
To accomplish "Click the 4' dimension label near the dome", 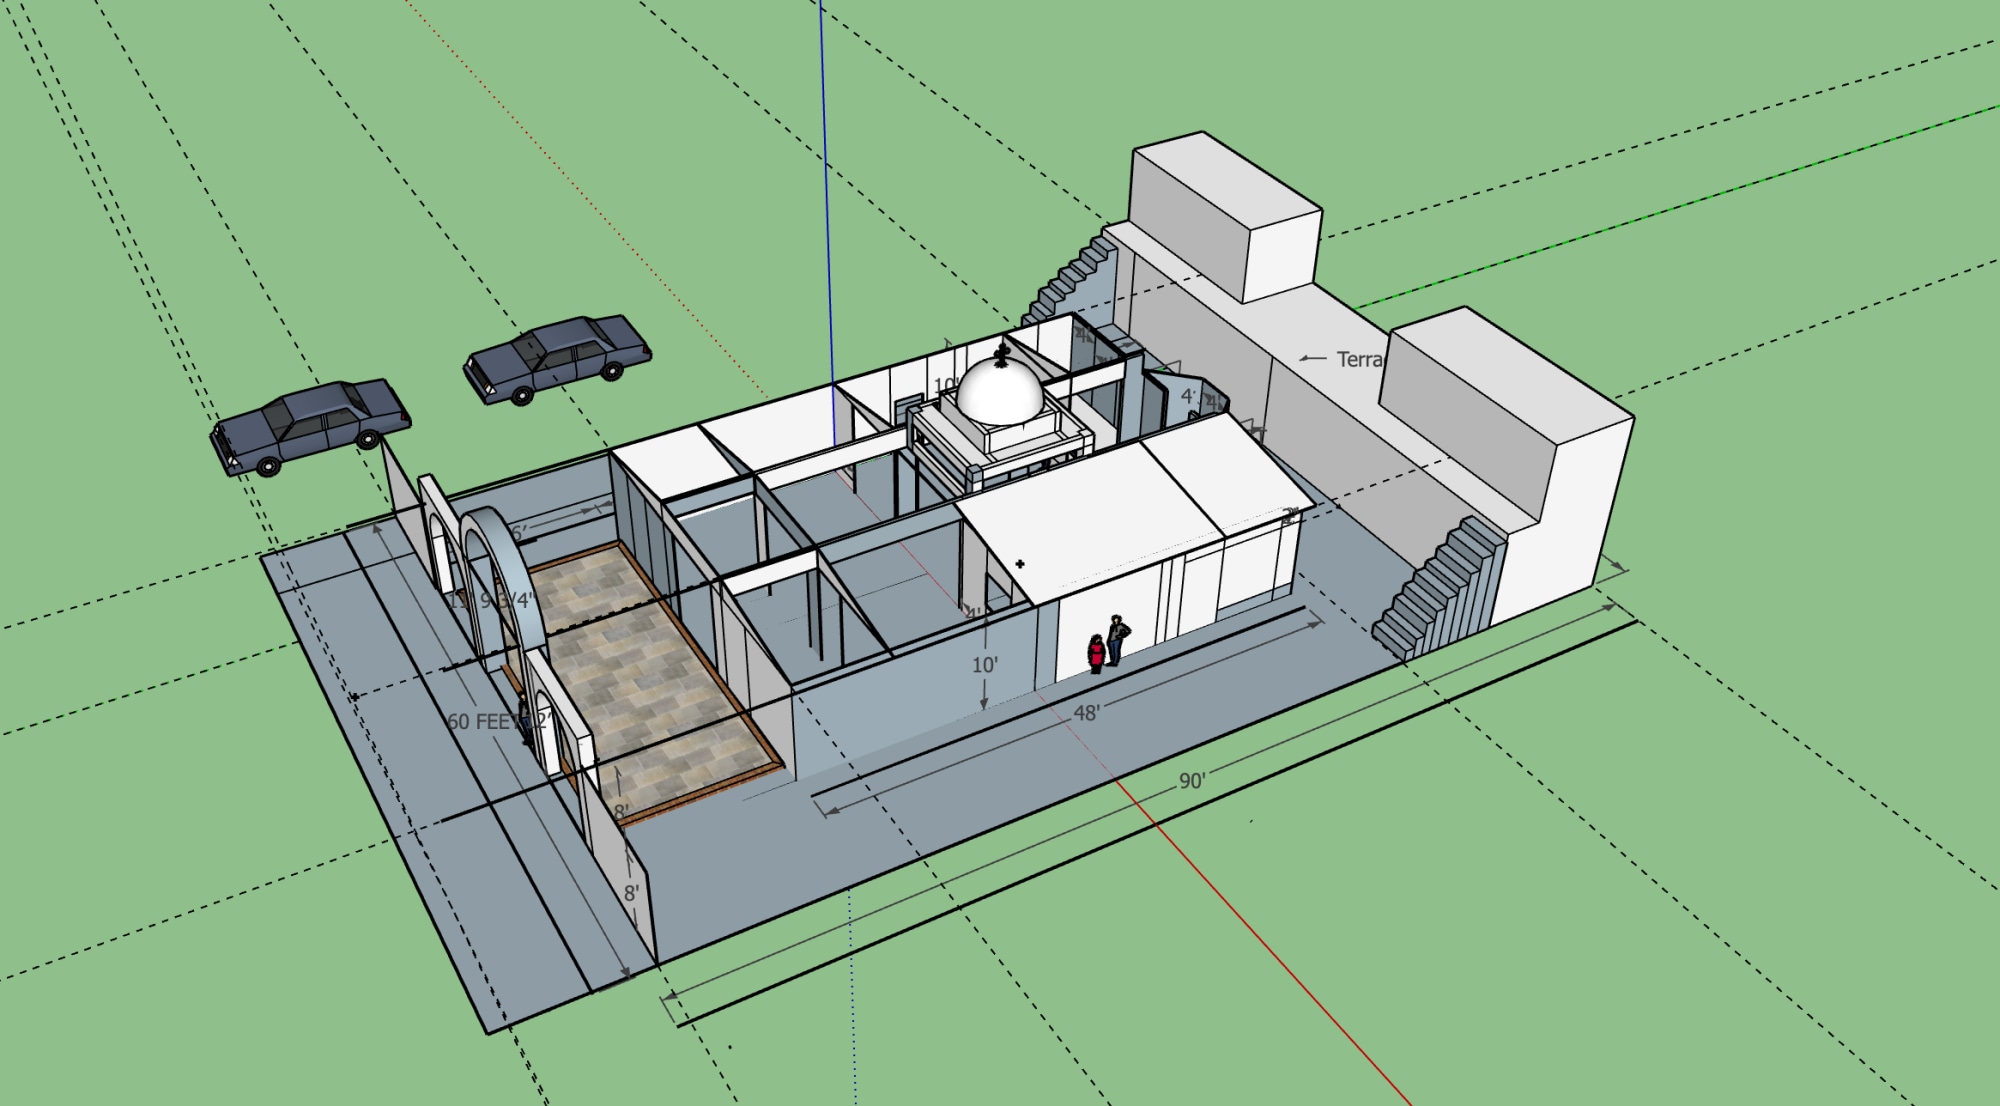I will tap(1188, 396).
